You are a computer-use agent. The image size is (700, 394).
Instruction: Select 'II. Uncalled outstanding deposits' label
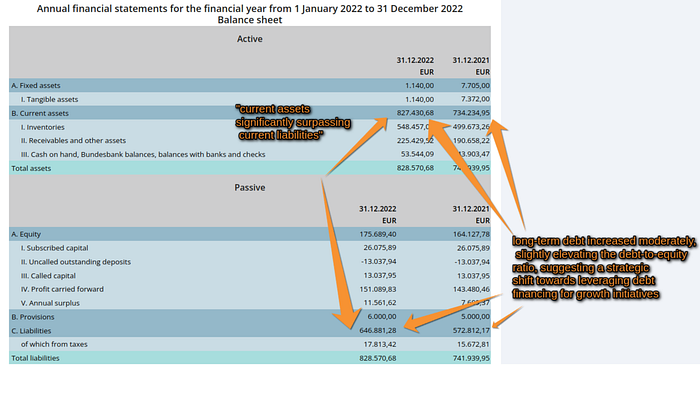(76, 261)
